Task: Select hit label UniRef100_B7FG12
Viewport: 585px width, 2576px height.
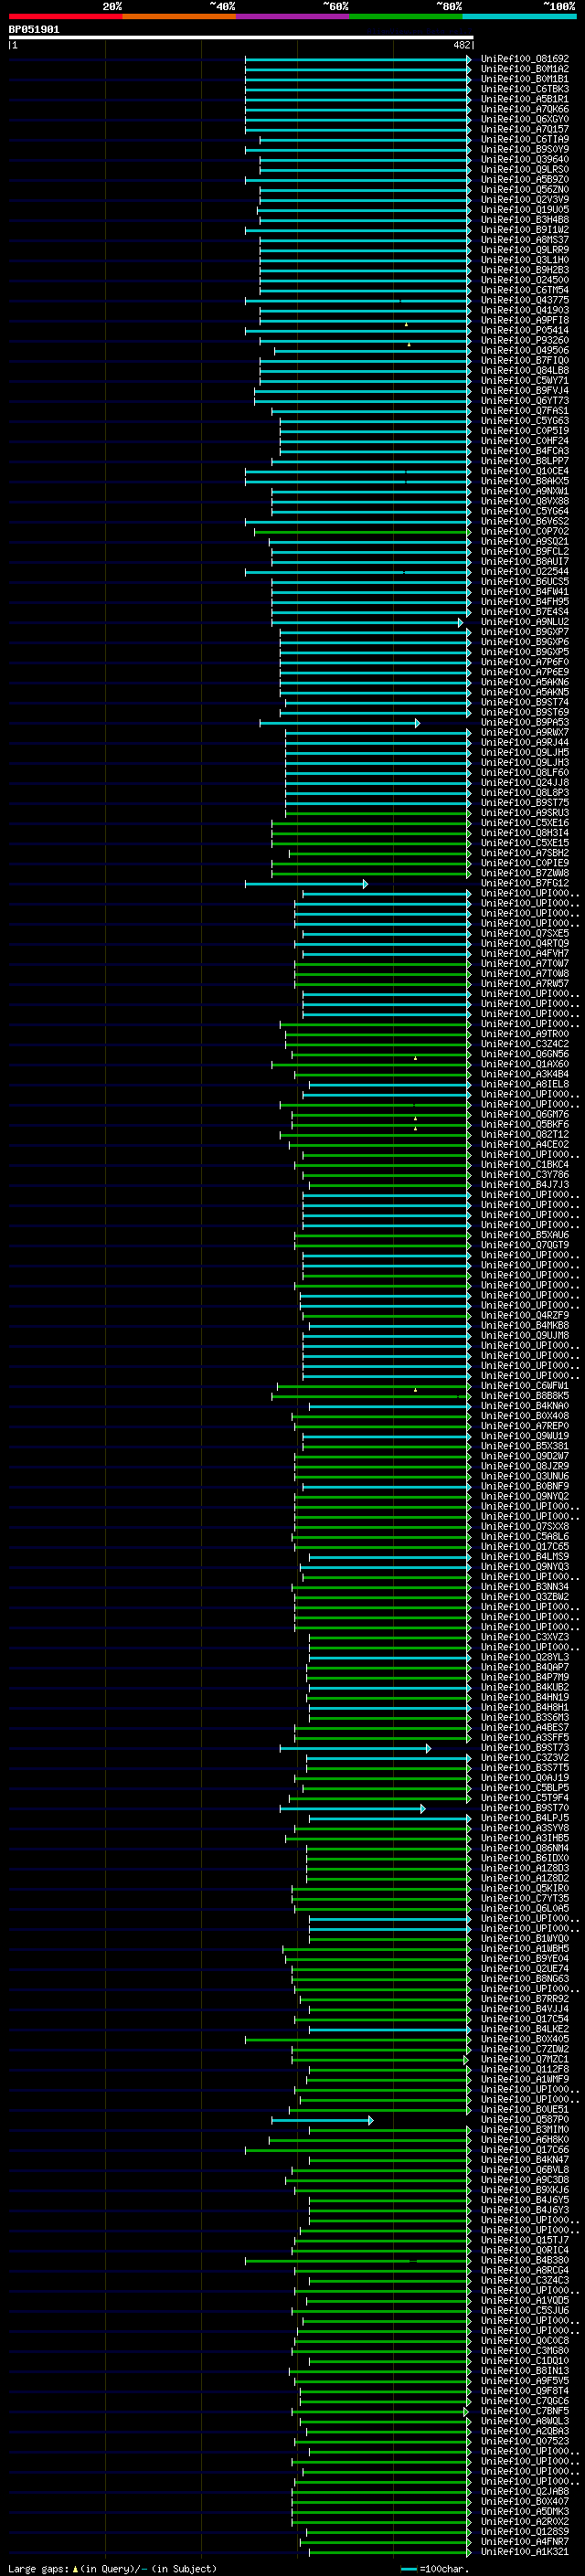Action: (x=524, y=883)
